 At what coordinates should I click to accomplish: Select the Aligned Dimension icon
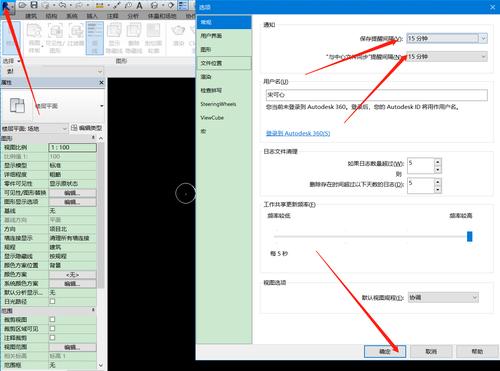pos(117,5)
